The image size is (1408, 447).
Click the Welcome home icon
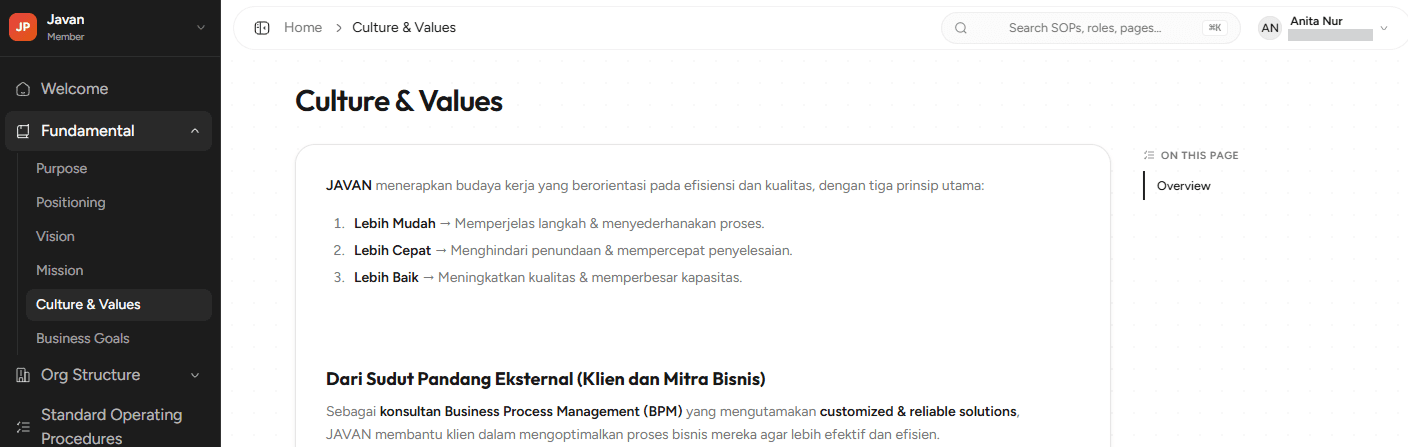(23, 89)
